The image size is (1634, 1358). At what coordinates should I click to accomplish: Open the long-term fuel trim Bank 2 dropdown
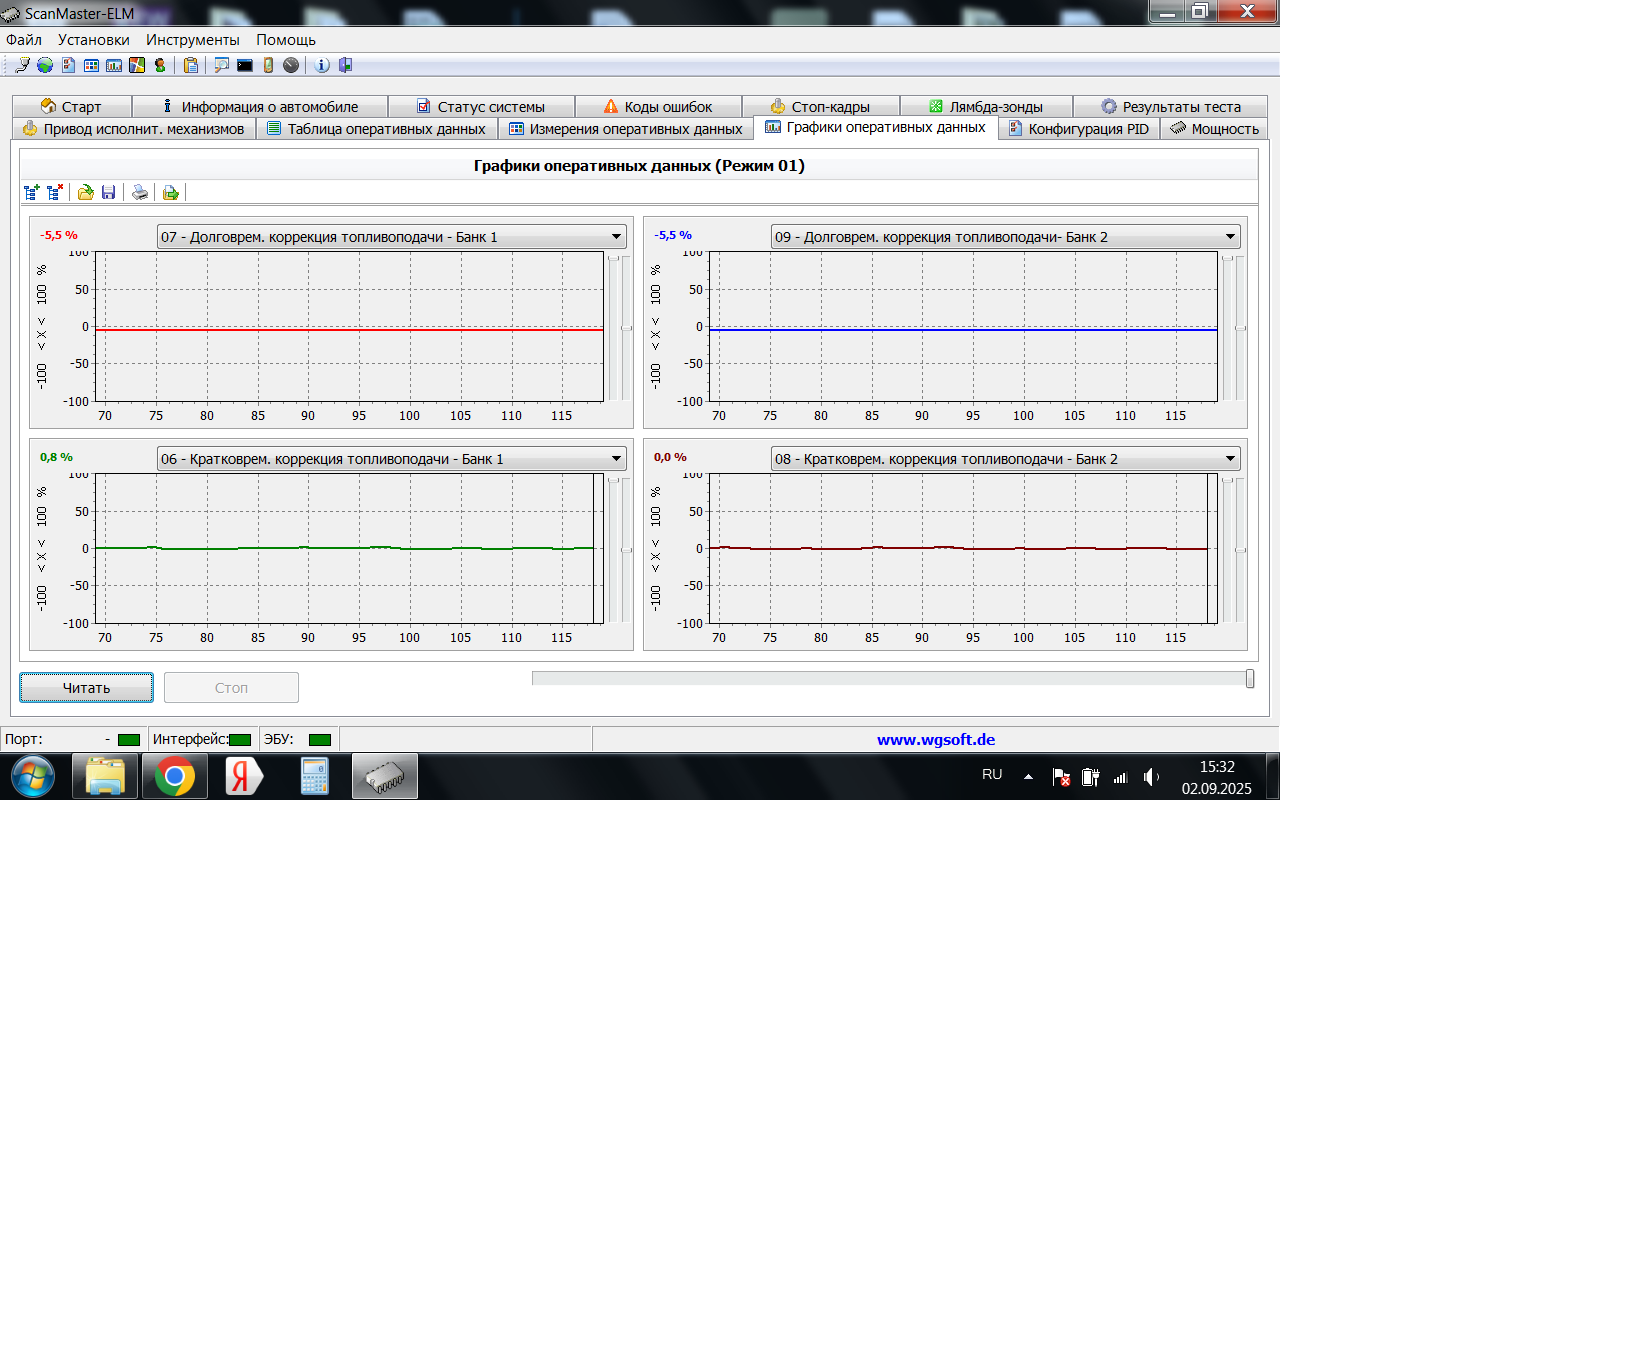[x=1230, y=237]
